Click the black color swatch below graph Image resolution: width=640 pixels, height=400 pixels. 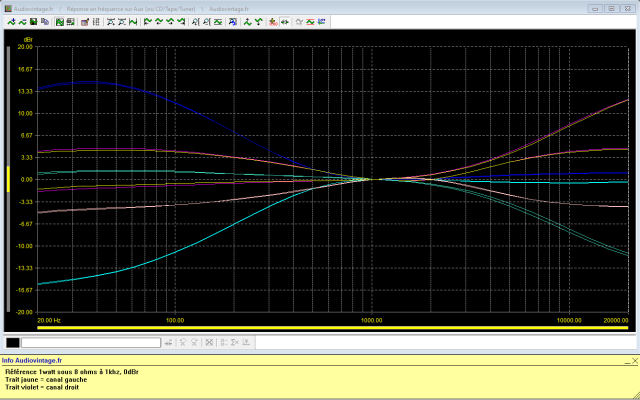coord(13,342)
